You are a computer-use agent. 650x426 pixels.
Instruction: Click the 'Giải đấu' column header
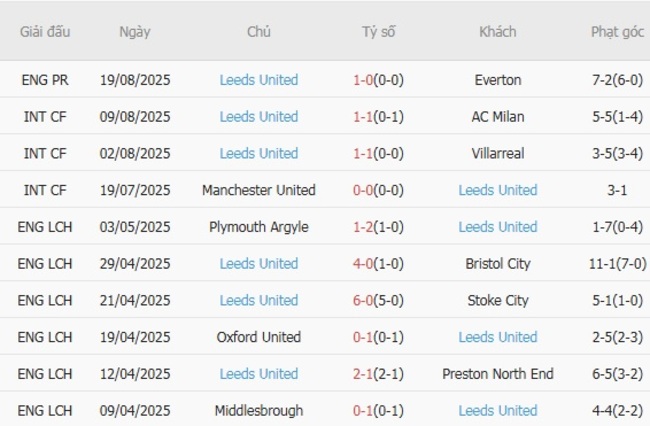coord(45,32)
